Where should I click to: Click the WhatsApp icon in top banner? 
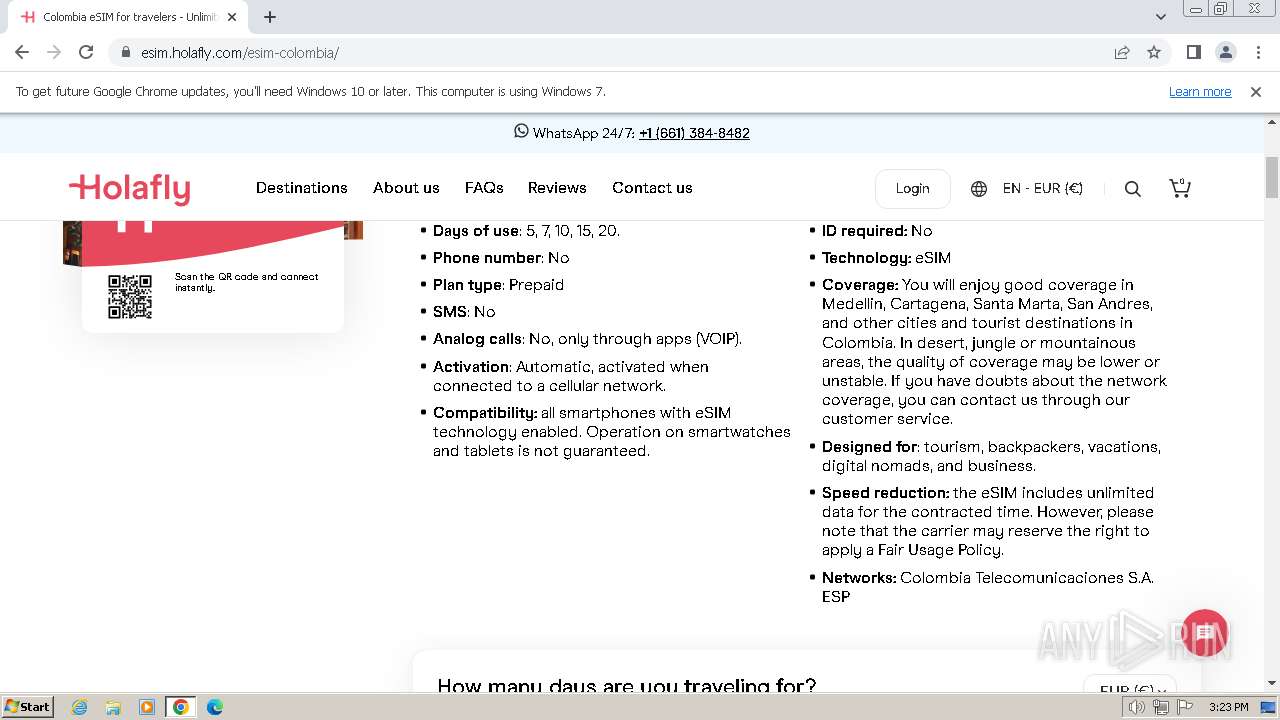tap(521, 131)
